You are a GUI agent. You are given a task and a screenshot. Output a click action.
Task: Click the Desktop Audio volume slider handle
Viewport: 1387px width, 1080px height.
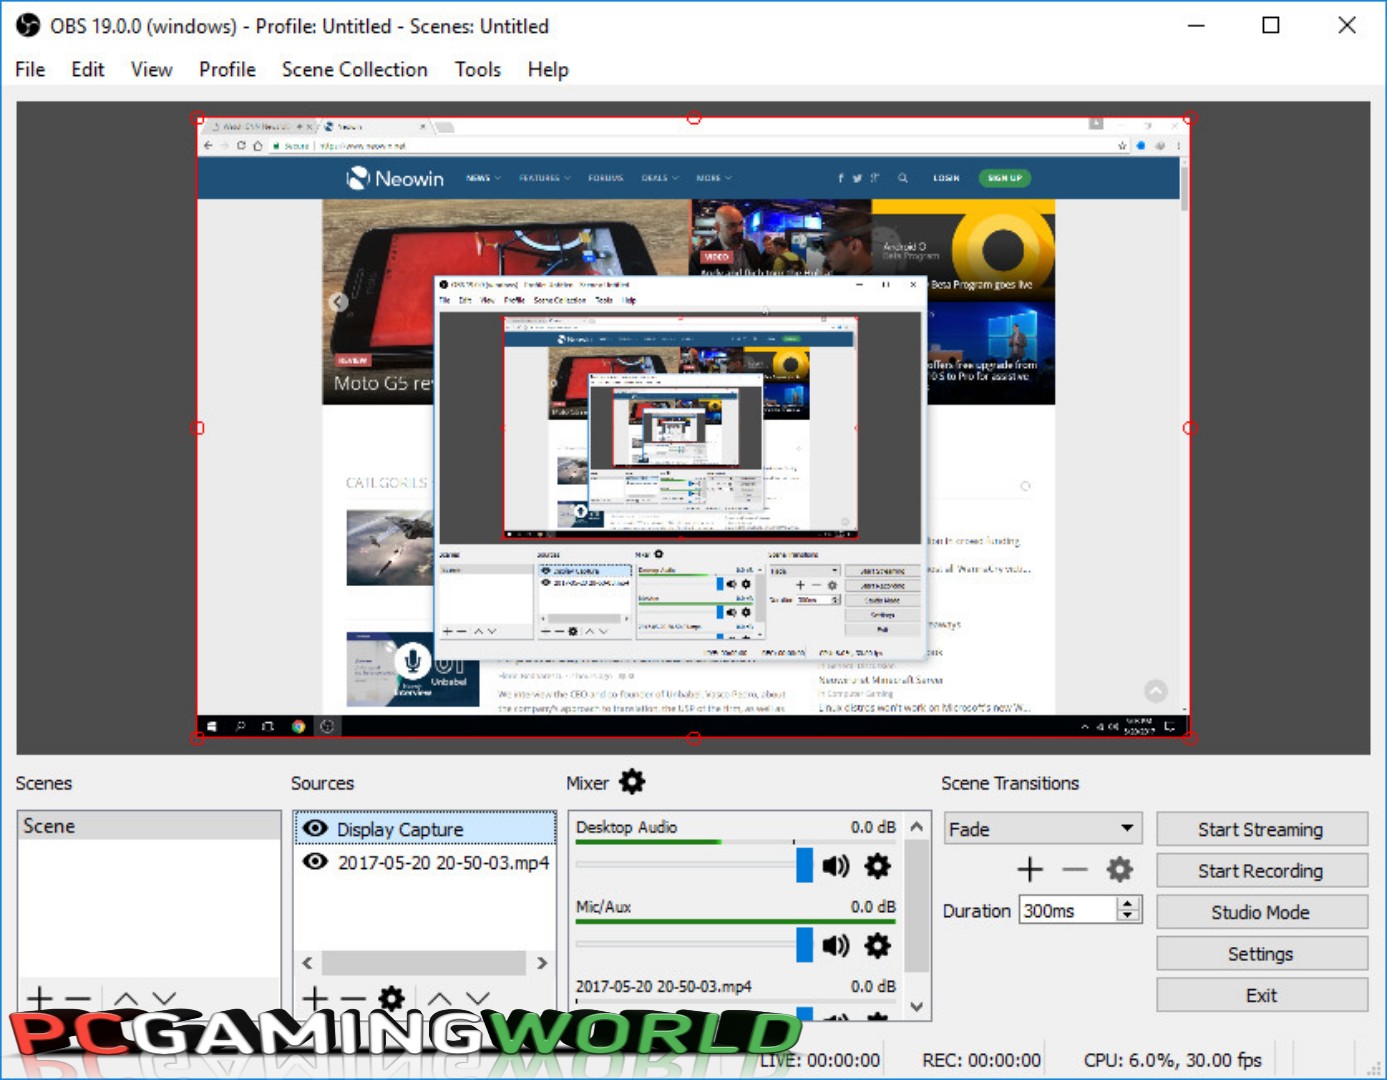[x=804, y=865]
